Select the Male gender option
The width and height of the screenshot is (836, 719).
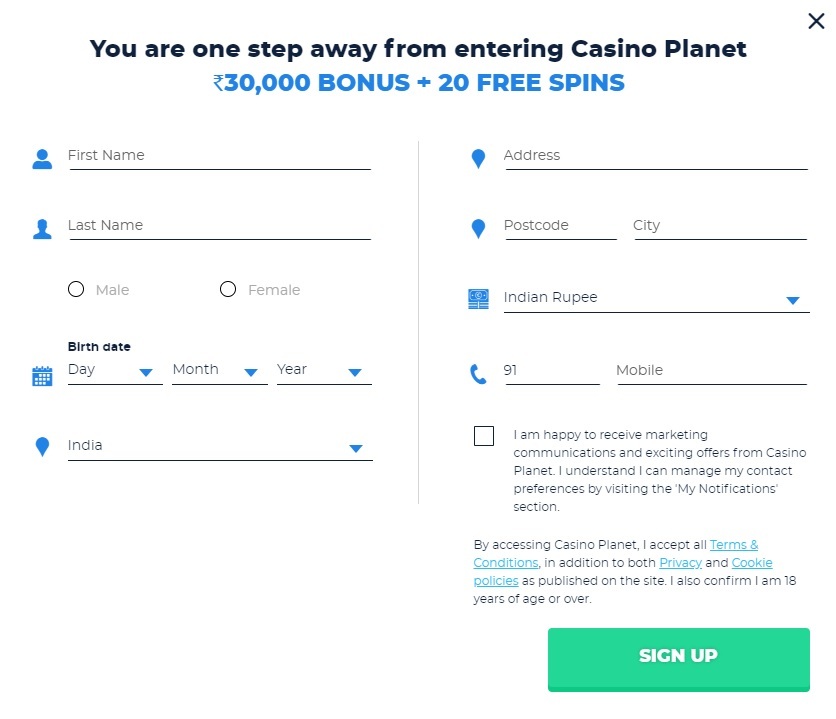(x=76, y=289)
